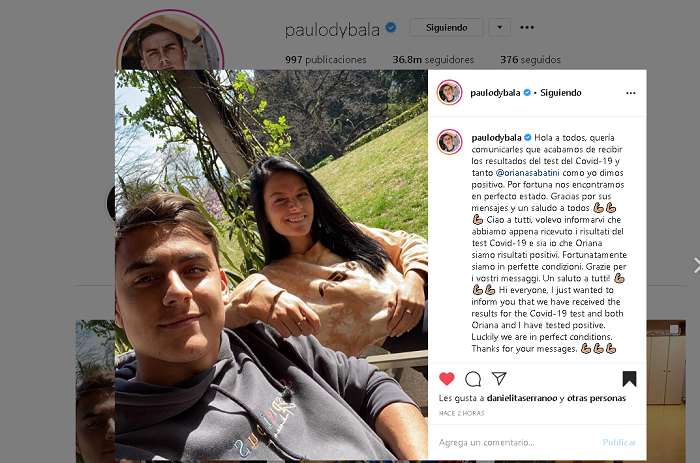The image size is (700, 463).
Task: Click Siguiendo text in post header
Action: (x=561, y=93)
